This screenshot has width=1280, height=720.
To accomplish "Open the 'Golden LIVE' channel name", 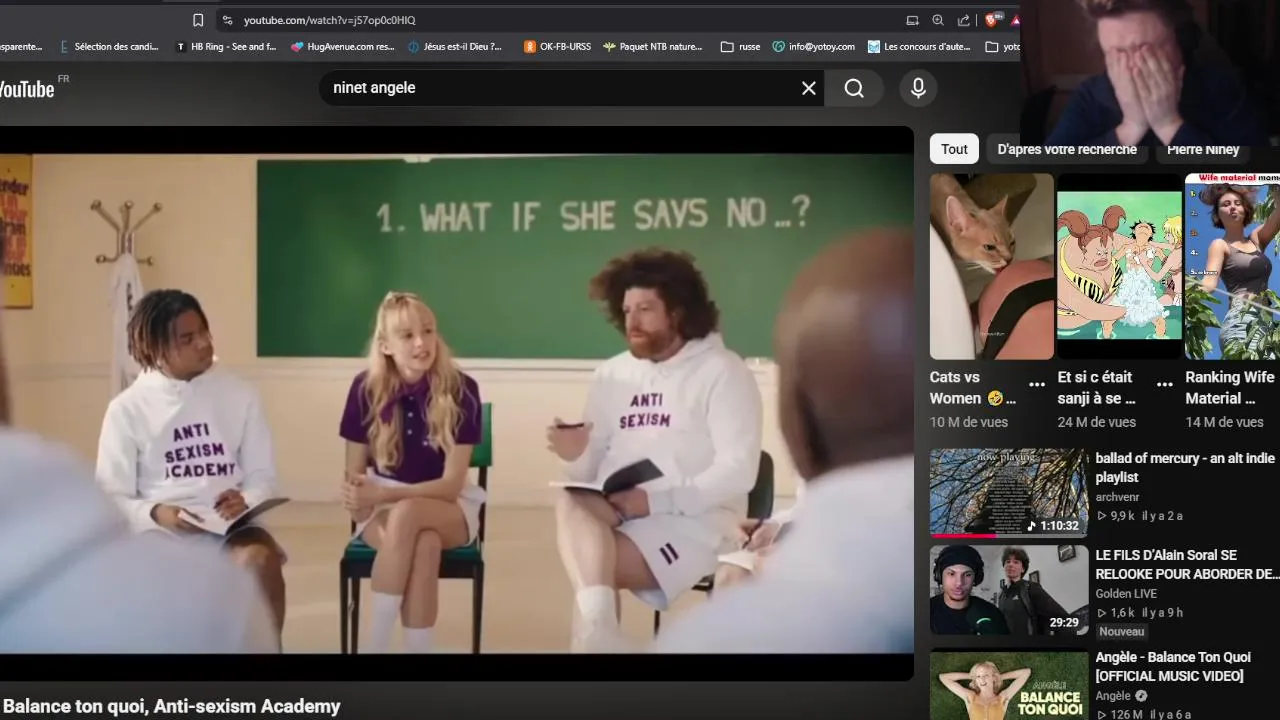I will [1126, 594].
